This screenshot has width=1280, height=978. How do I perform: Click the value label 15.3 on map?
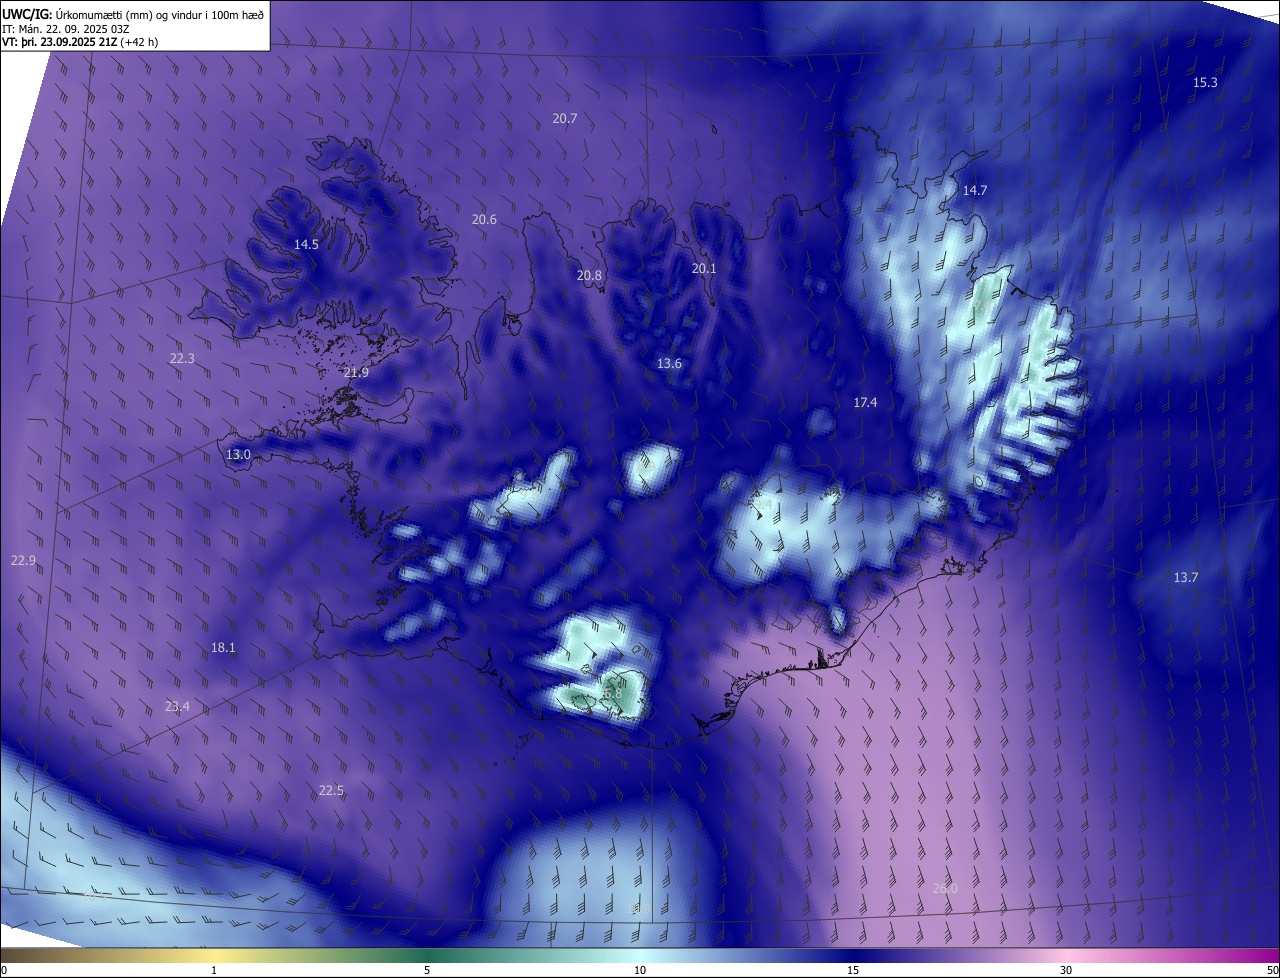pyautogui.click(x=1205, y=83)
